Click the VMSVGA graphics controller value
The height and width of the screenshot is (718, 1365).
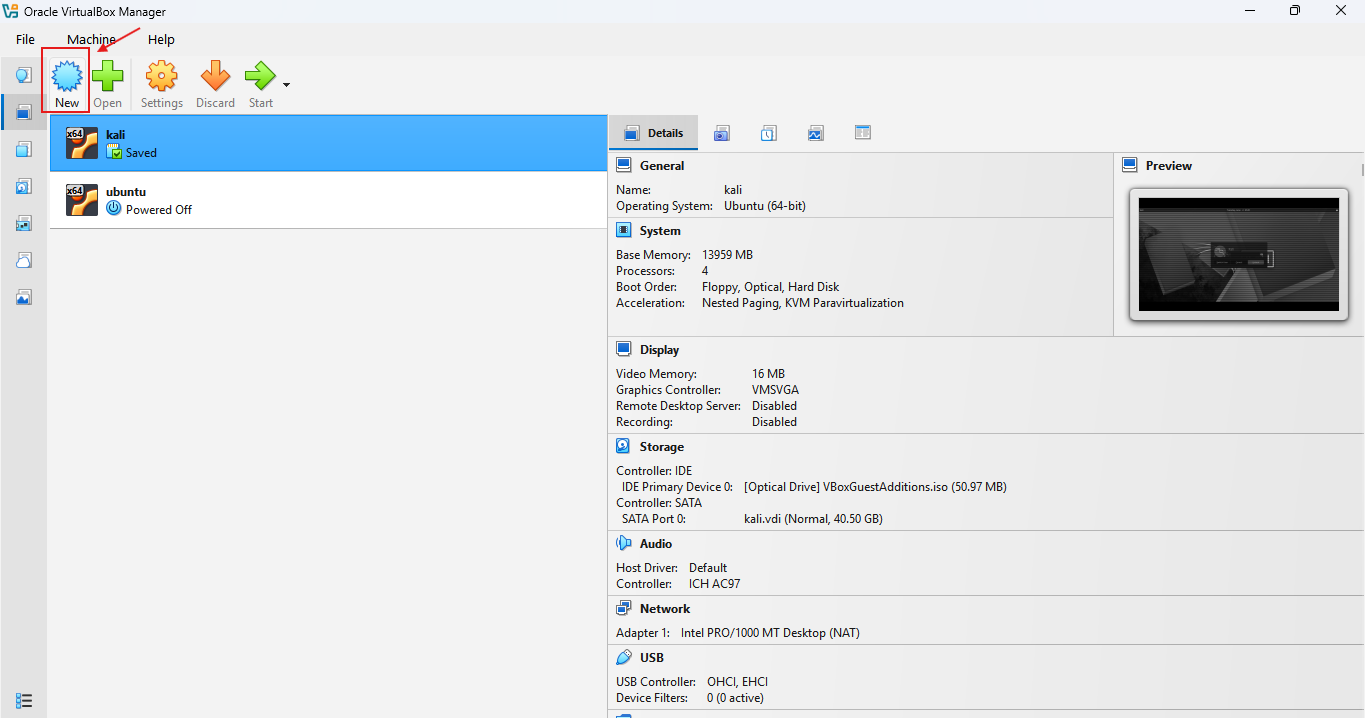(x=775, y=390)
